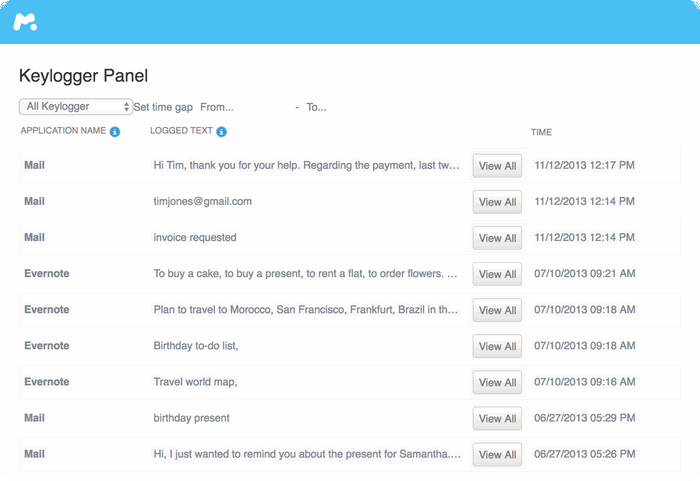700x481 pixels.
Task: Click LOGGED TEXT column header
Action: click(181, 131)
